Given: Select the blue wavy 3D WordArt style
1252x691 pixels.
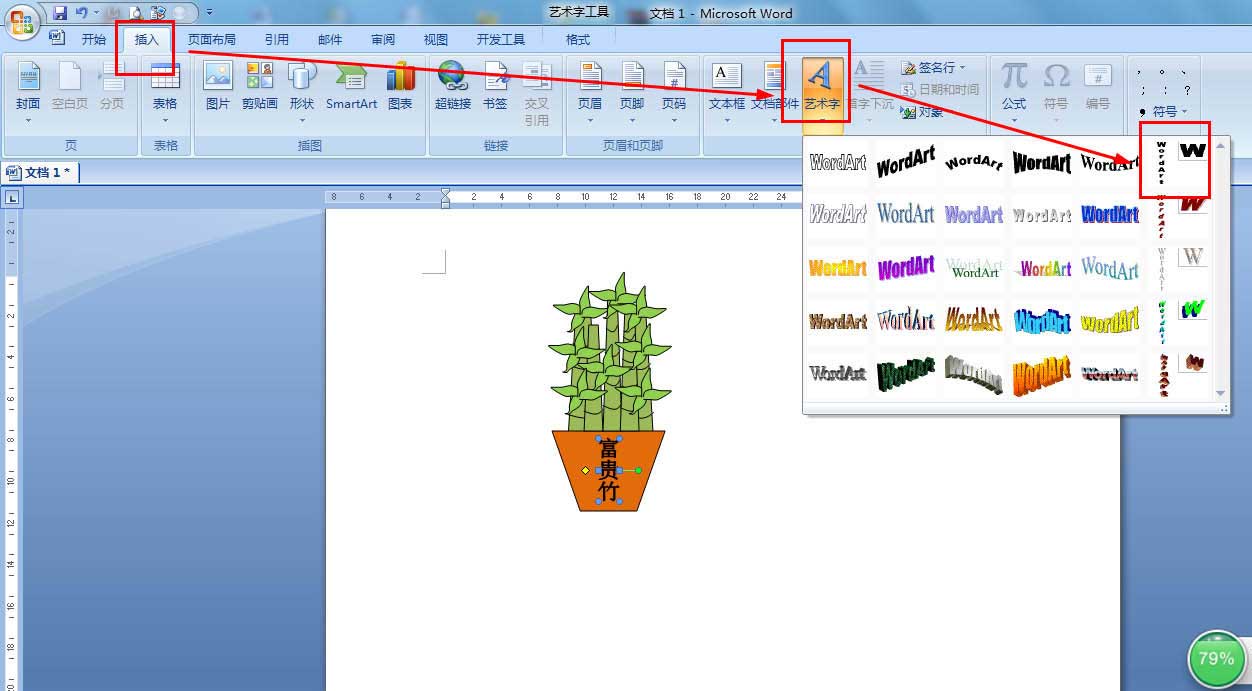Looking at the screenshot, I should coord(1042,322).
